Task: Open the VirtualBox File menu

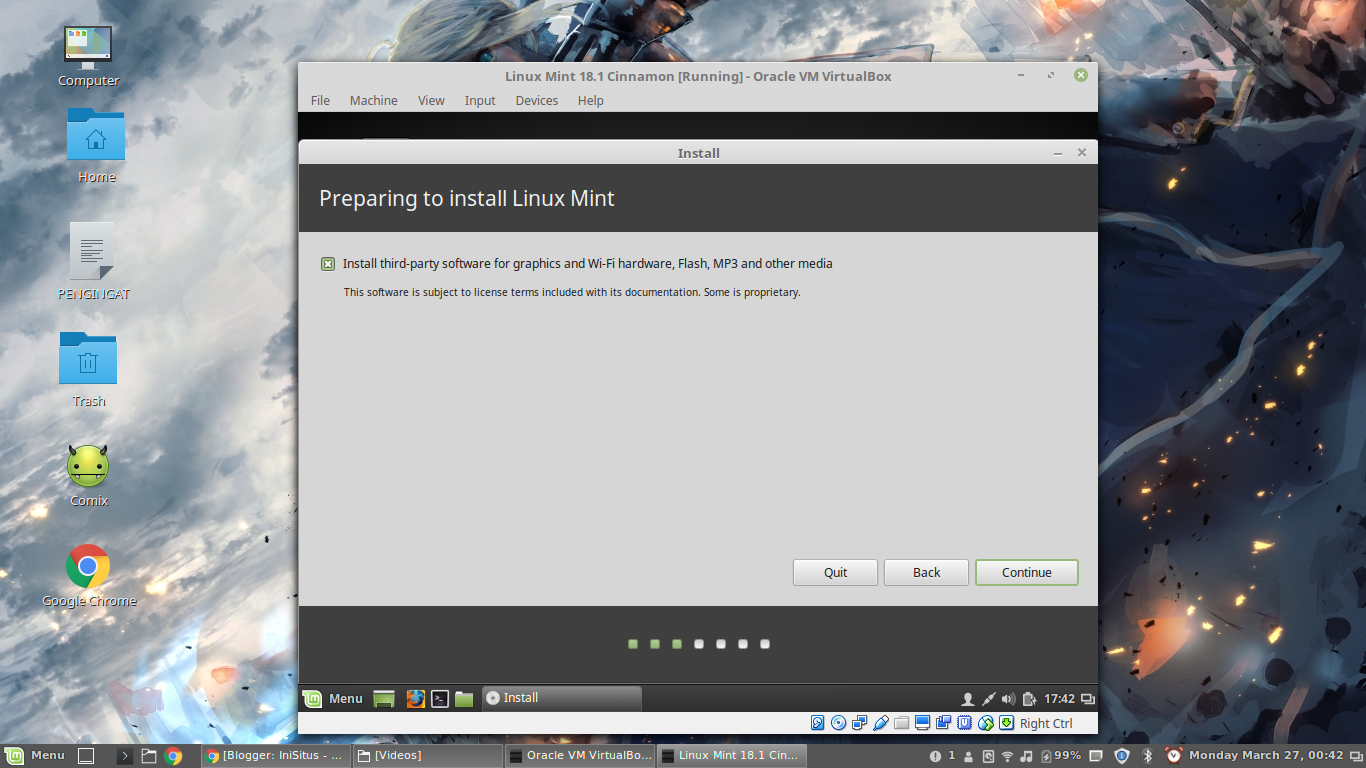Action: click(x=320, y=100)
